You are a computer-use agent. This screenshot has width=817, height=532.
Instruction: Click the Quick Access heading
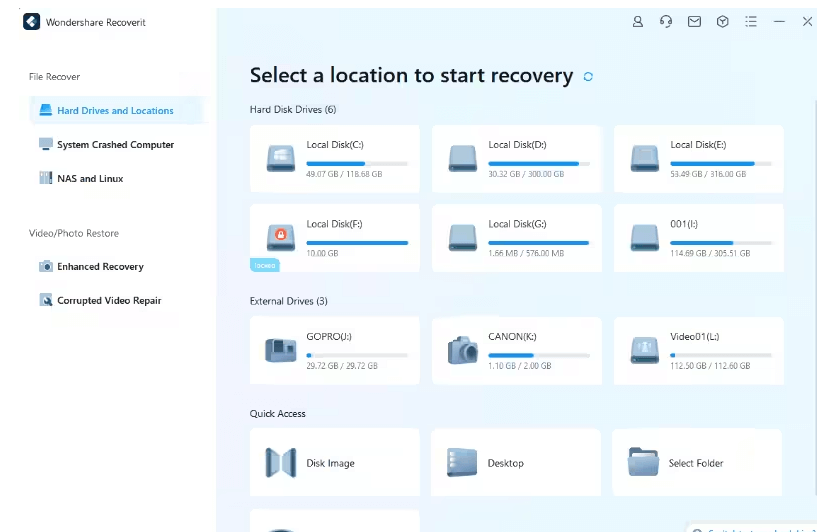(278, 414)
